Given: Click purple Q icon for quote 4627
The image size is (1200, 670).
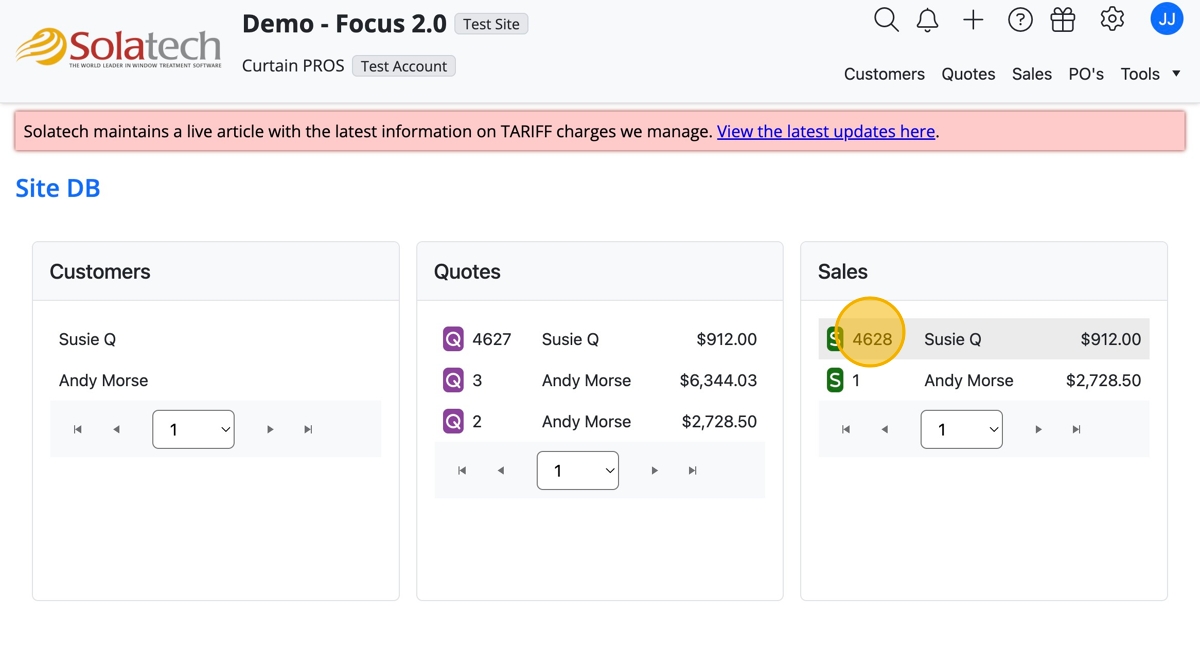Looking at the screenshot, I should point(453,340).
